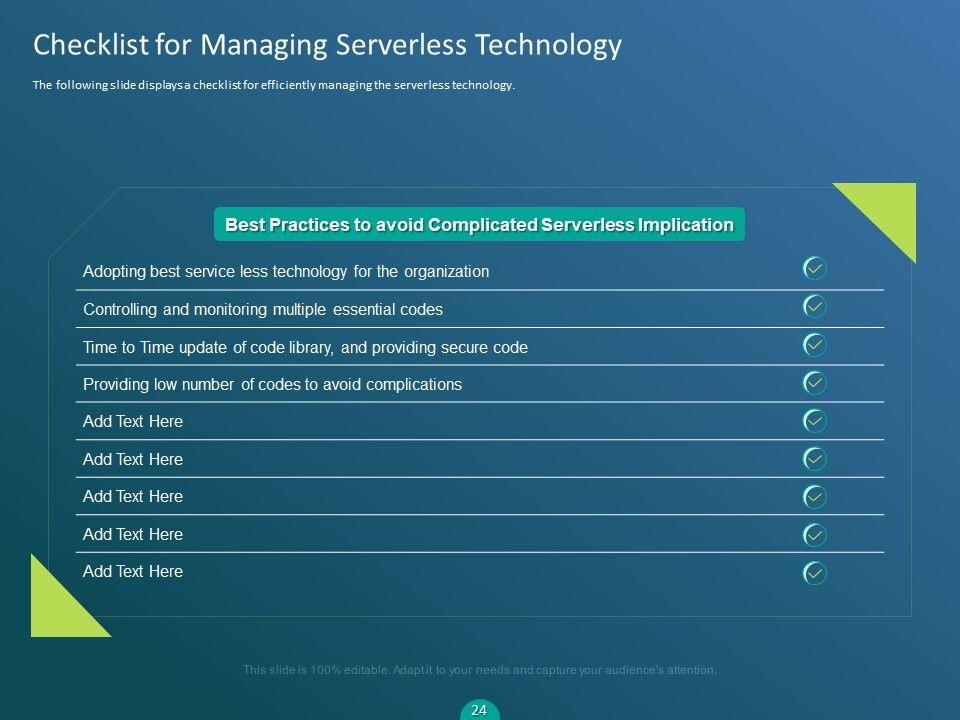Click the green triangle in the top-right corner
The image size is (960, 720).
[x=888, y=210]
